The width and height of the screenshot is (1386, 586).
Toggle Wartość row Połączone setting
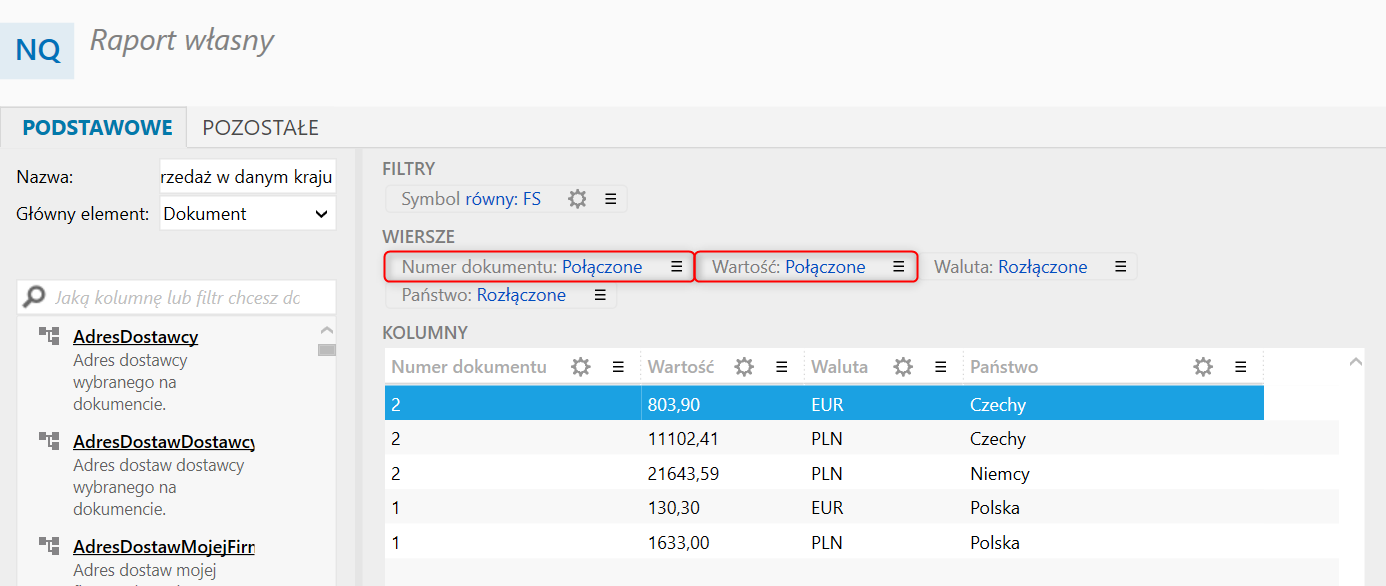tap(825, 267)
